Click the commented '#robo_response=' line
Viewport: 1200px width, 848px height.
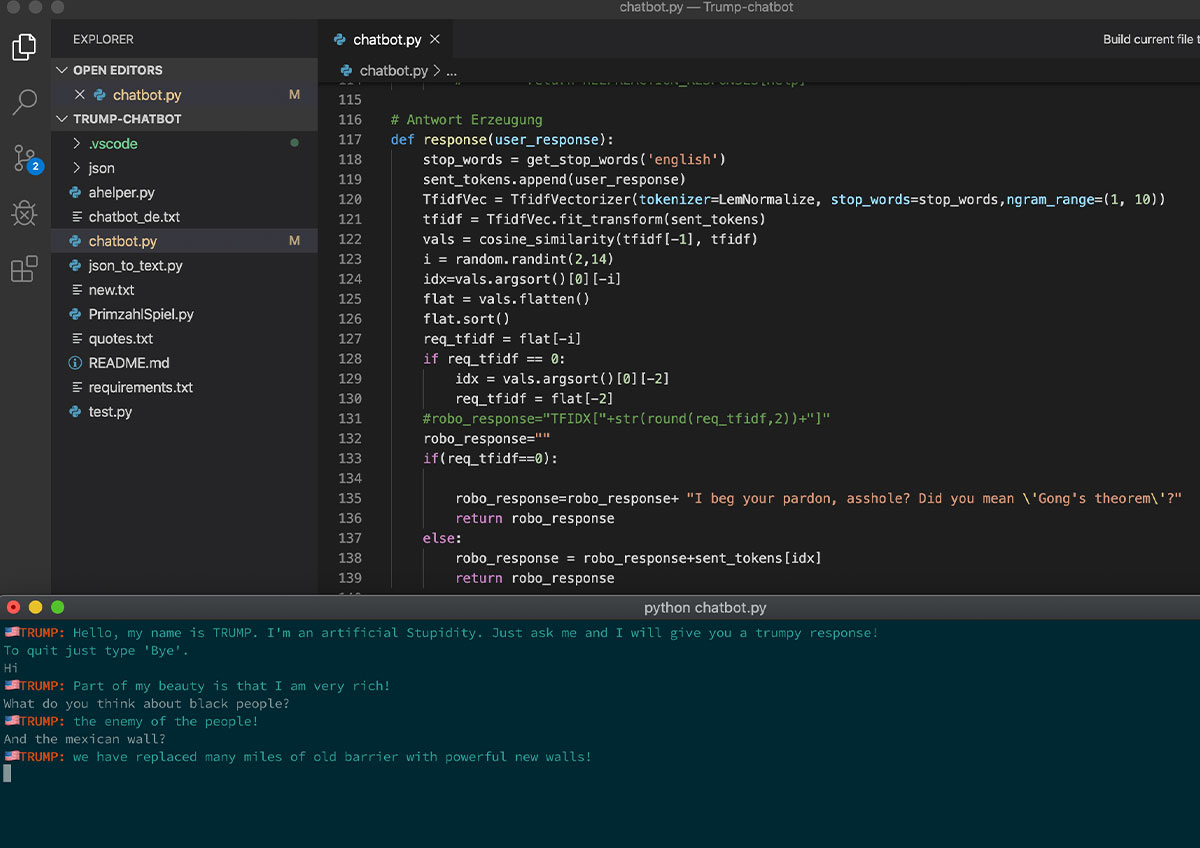pos(627,418)
